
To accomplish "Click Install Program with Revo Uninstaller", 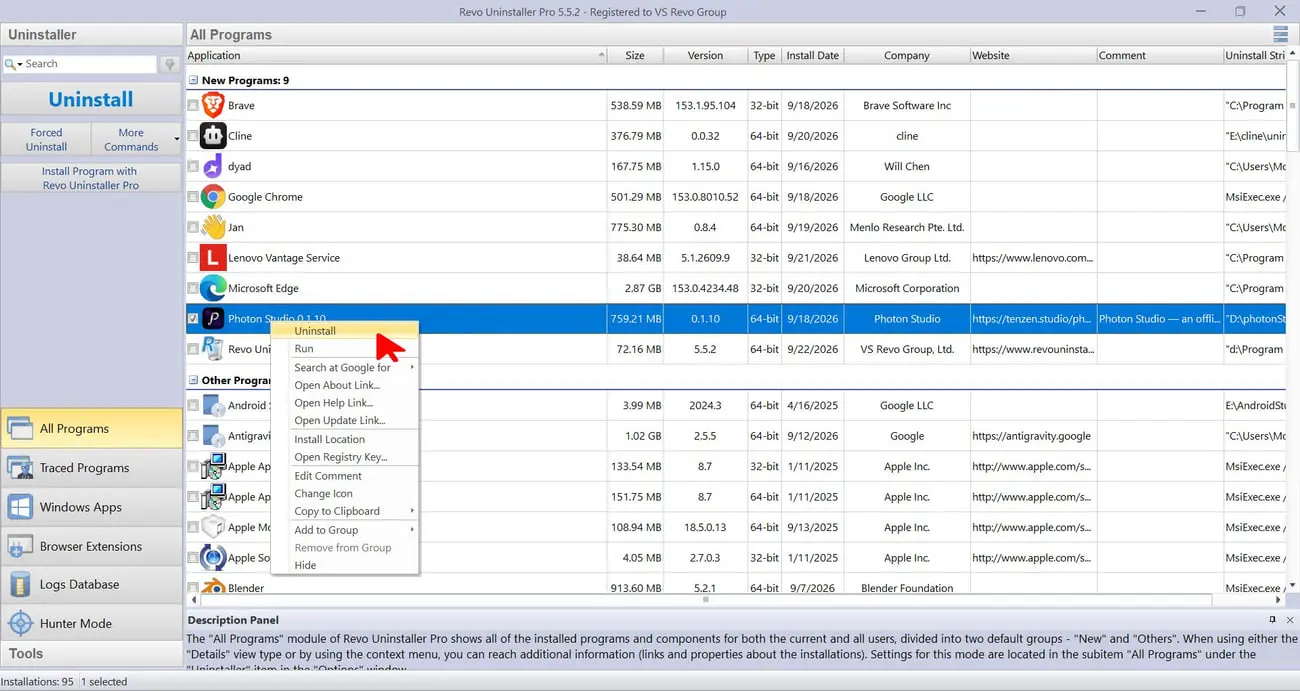I will 91,178.
